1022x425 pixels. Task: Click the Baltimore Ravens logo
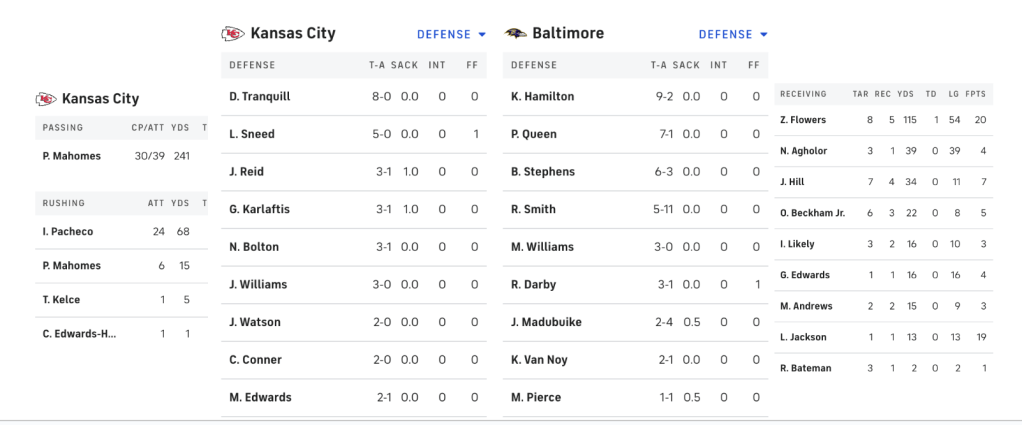tap(516, 34)
